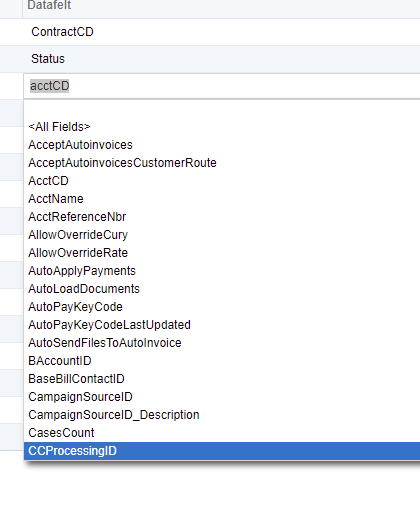Select AcceptAutoinvoicesCustomerRoute option
420x506 pixels.
(x=222, y=163)
